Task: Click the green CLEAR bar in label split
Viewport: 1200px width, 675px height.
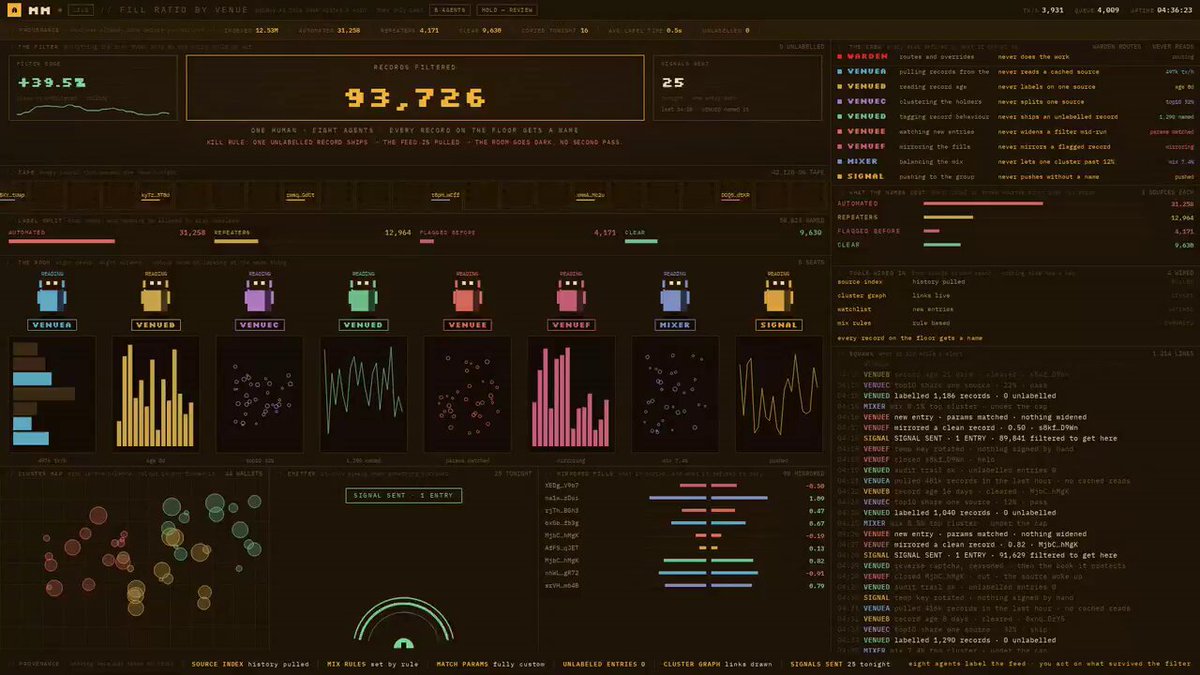Action: coord(641,241)
